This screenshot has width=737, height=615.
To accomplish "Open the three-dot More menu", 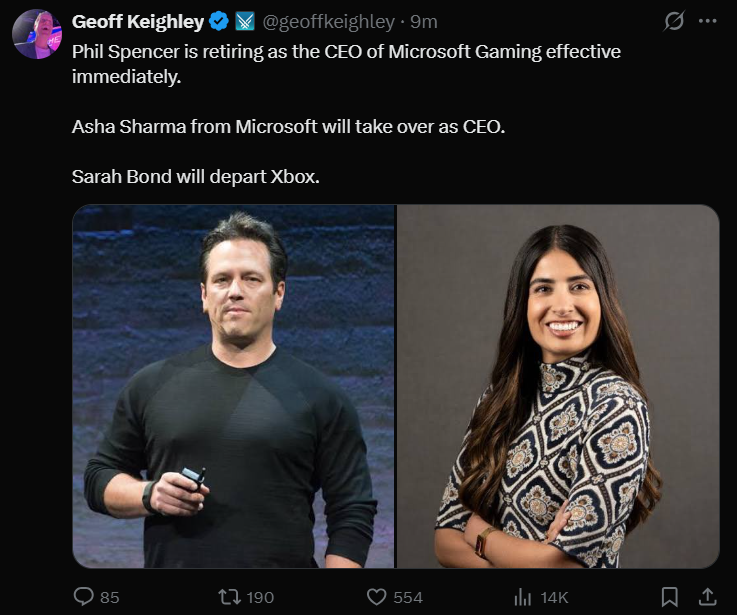I will (708, 21).
